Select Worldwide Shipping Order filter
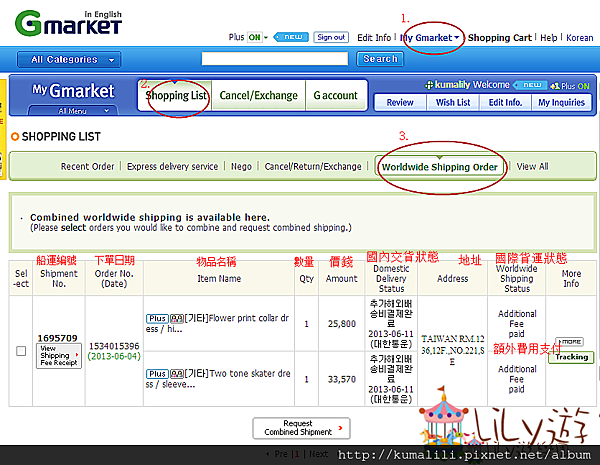 (x=439, y=167)
